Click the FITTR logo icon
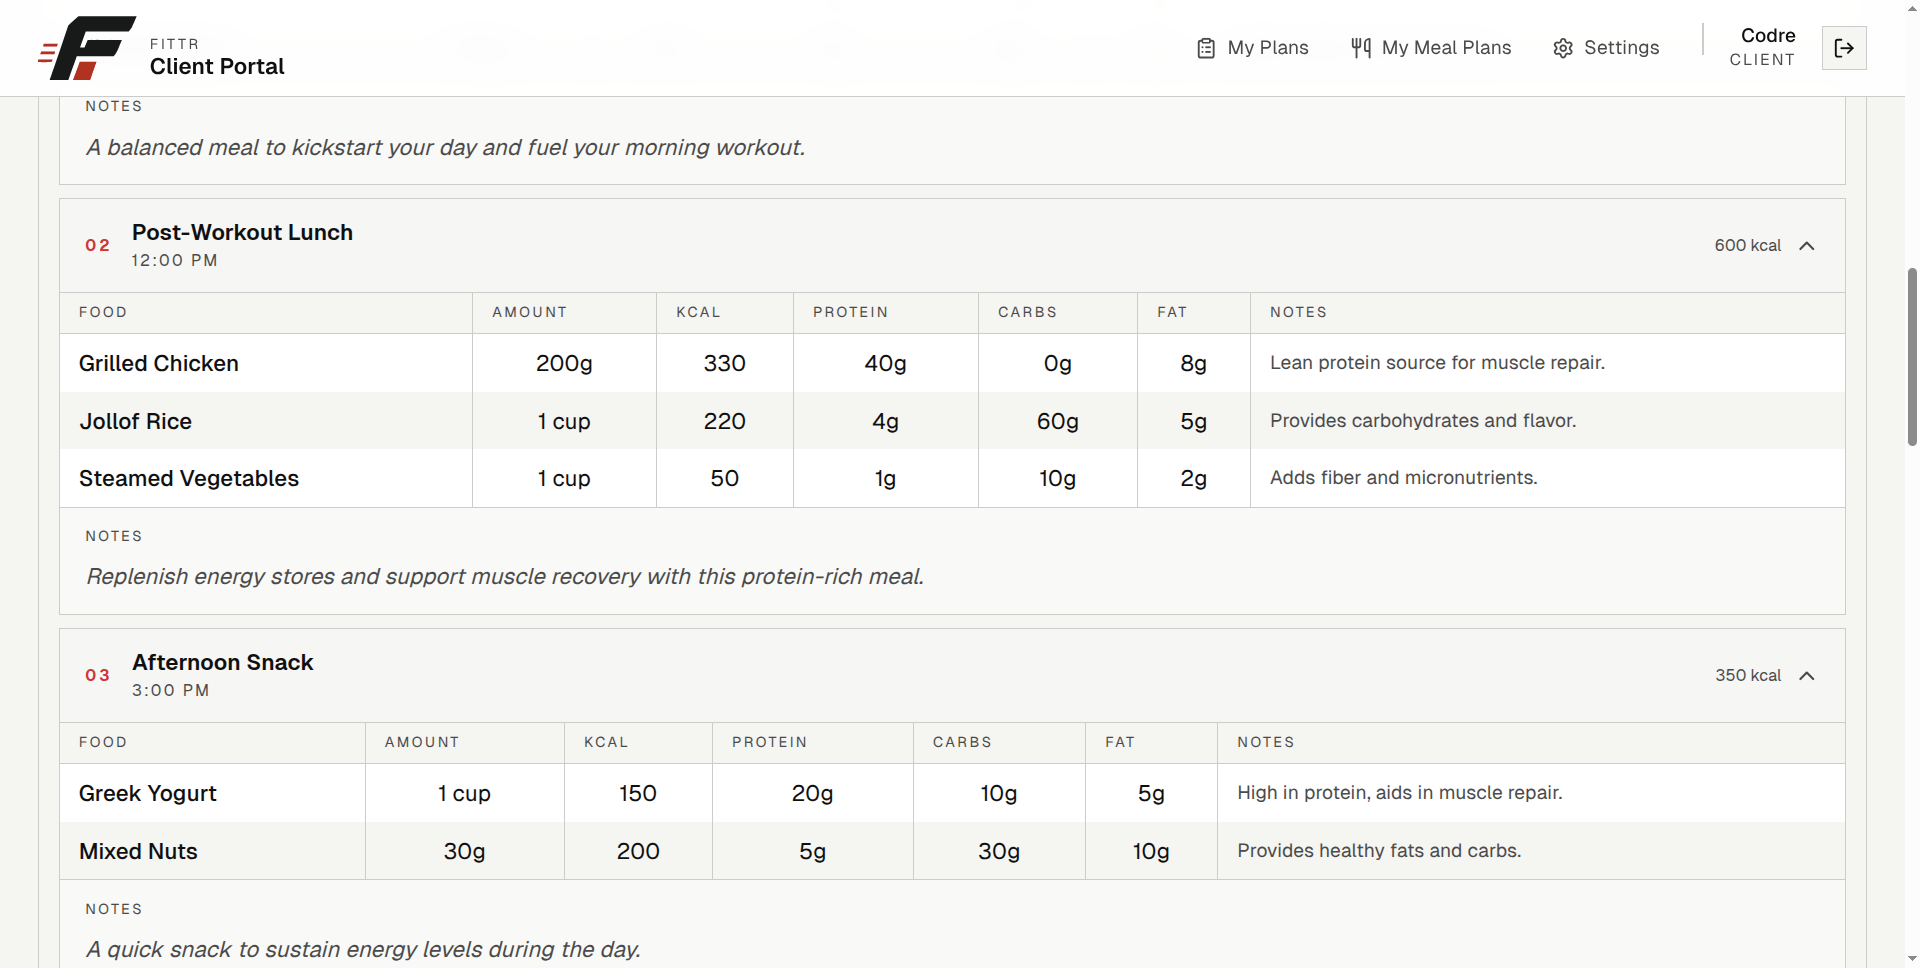 (87, 48)
